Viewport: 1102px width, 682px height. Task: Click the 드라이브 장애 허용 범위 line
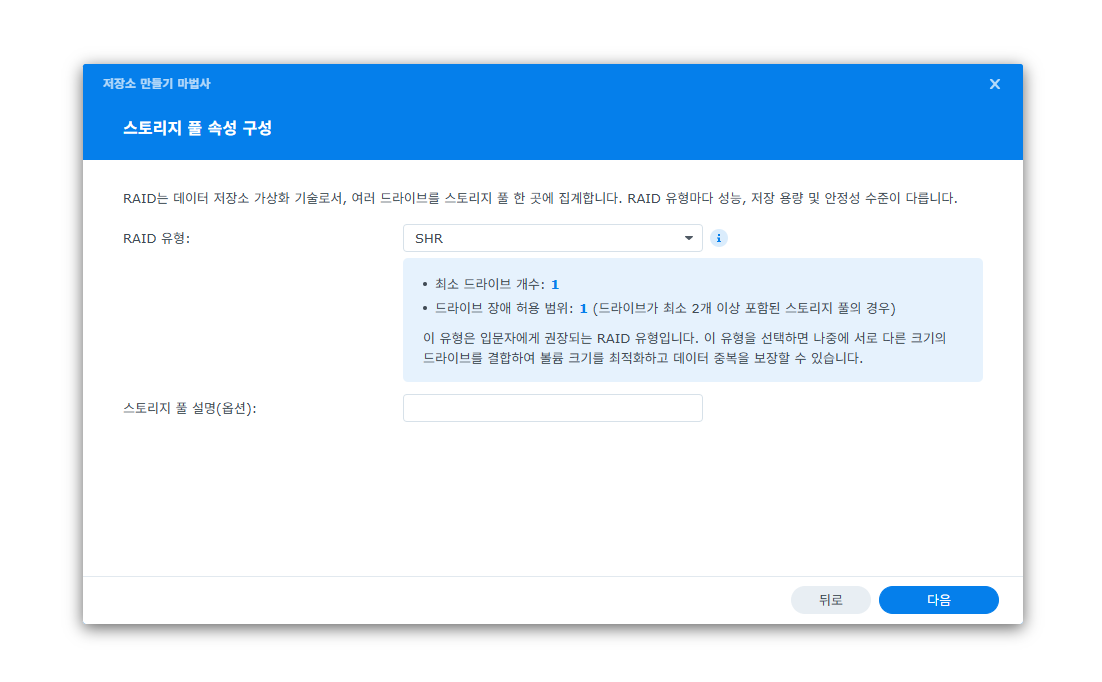(x=659, y=309)
